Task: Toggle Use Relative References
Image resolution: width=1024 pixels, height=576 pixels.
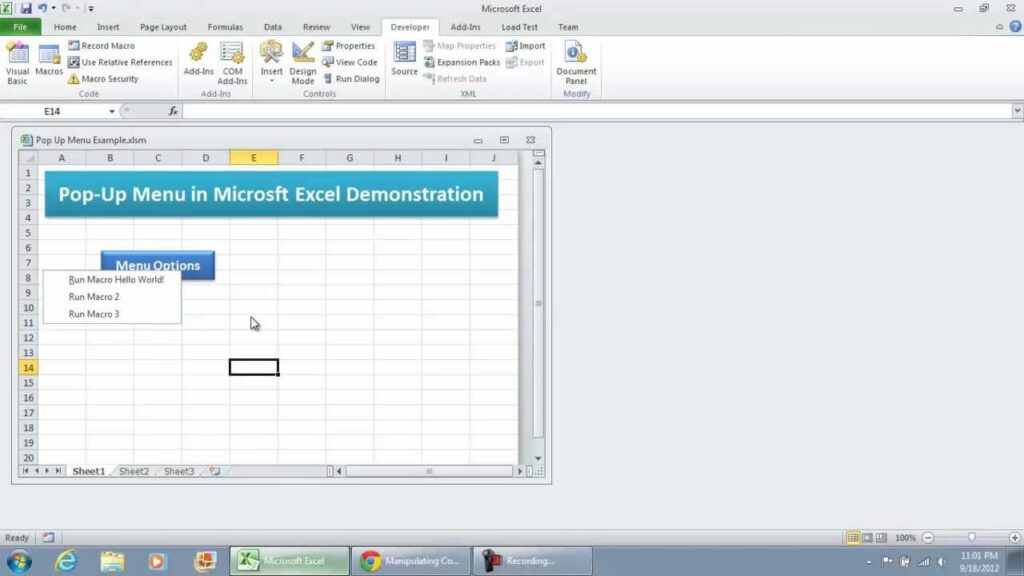Action: pos(119,62)
